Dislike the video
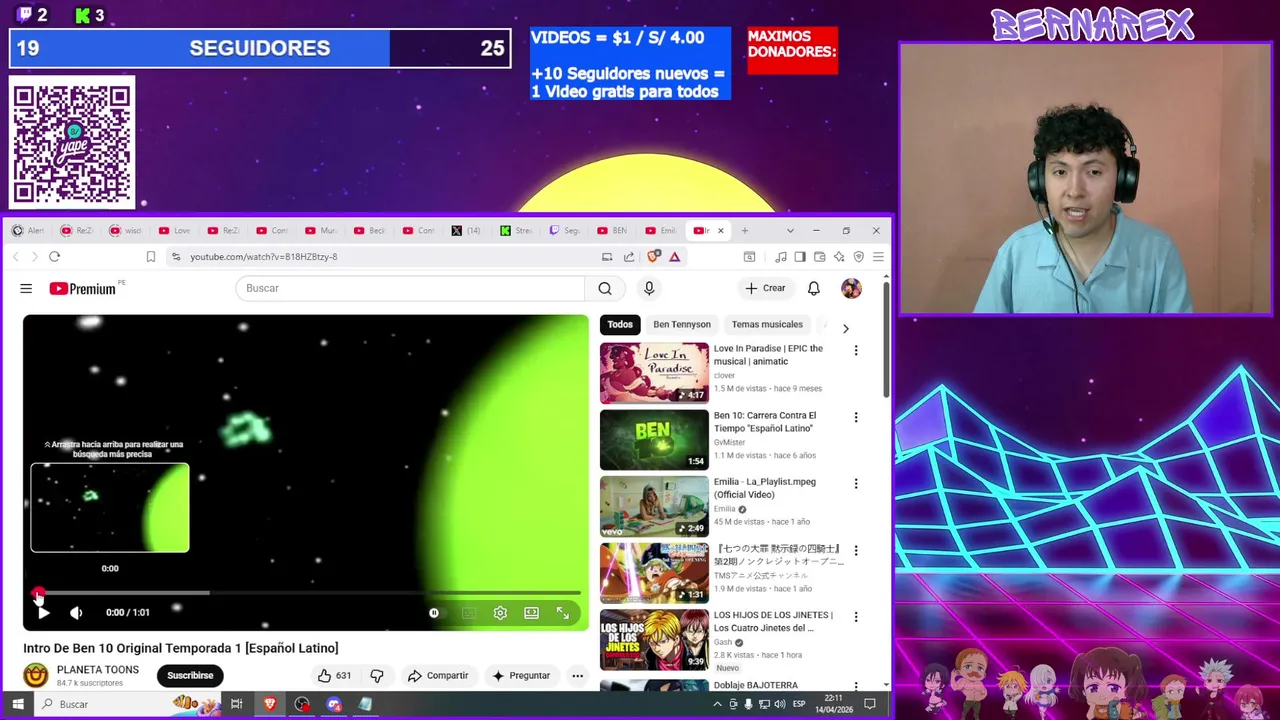1280x720 pixels. [x=377, y=676]
